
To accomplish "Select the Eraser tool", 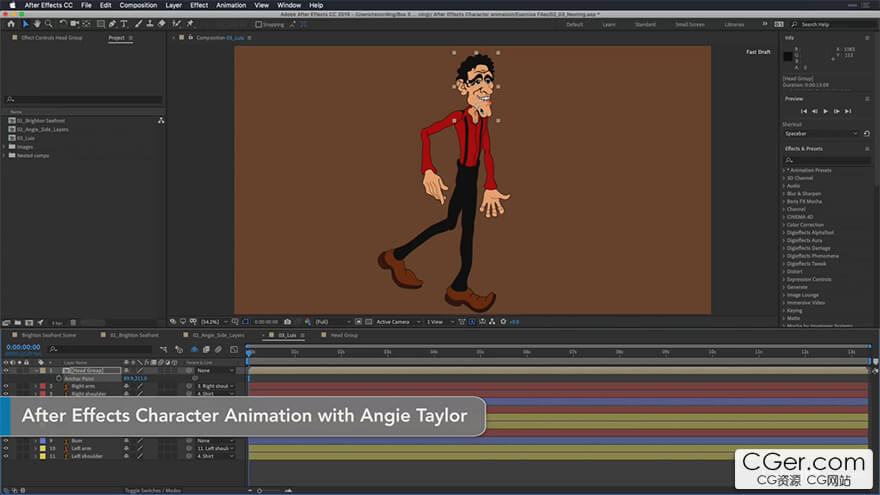I will (x=162, y=24).
